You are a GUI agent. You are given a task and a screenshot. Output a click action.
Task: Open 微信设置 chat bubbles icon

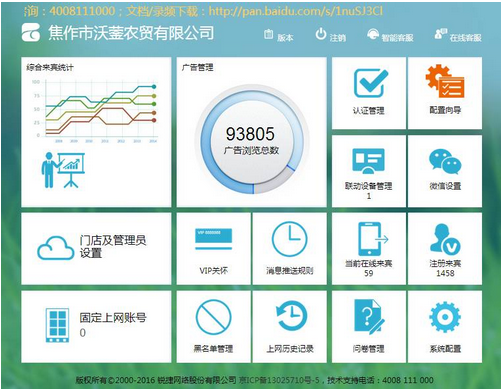(445, 161)
